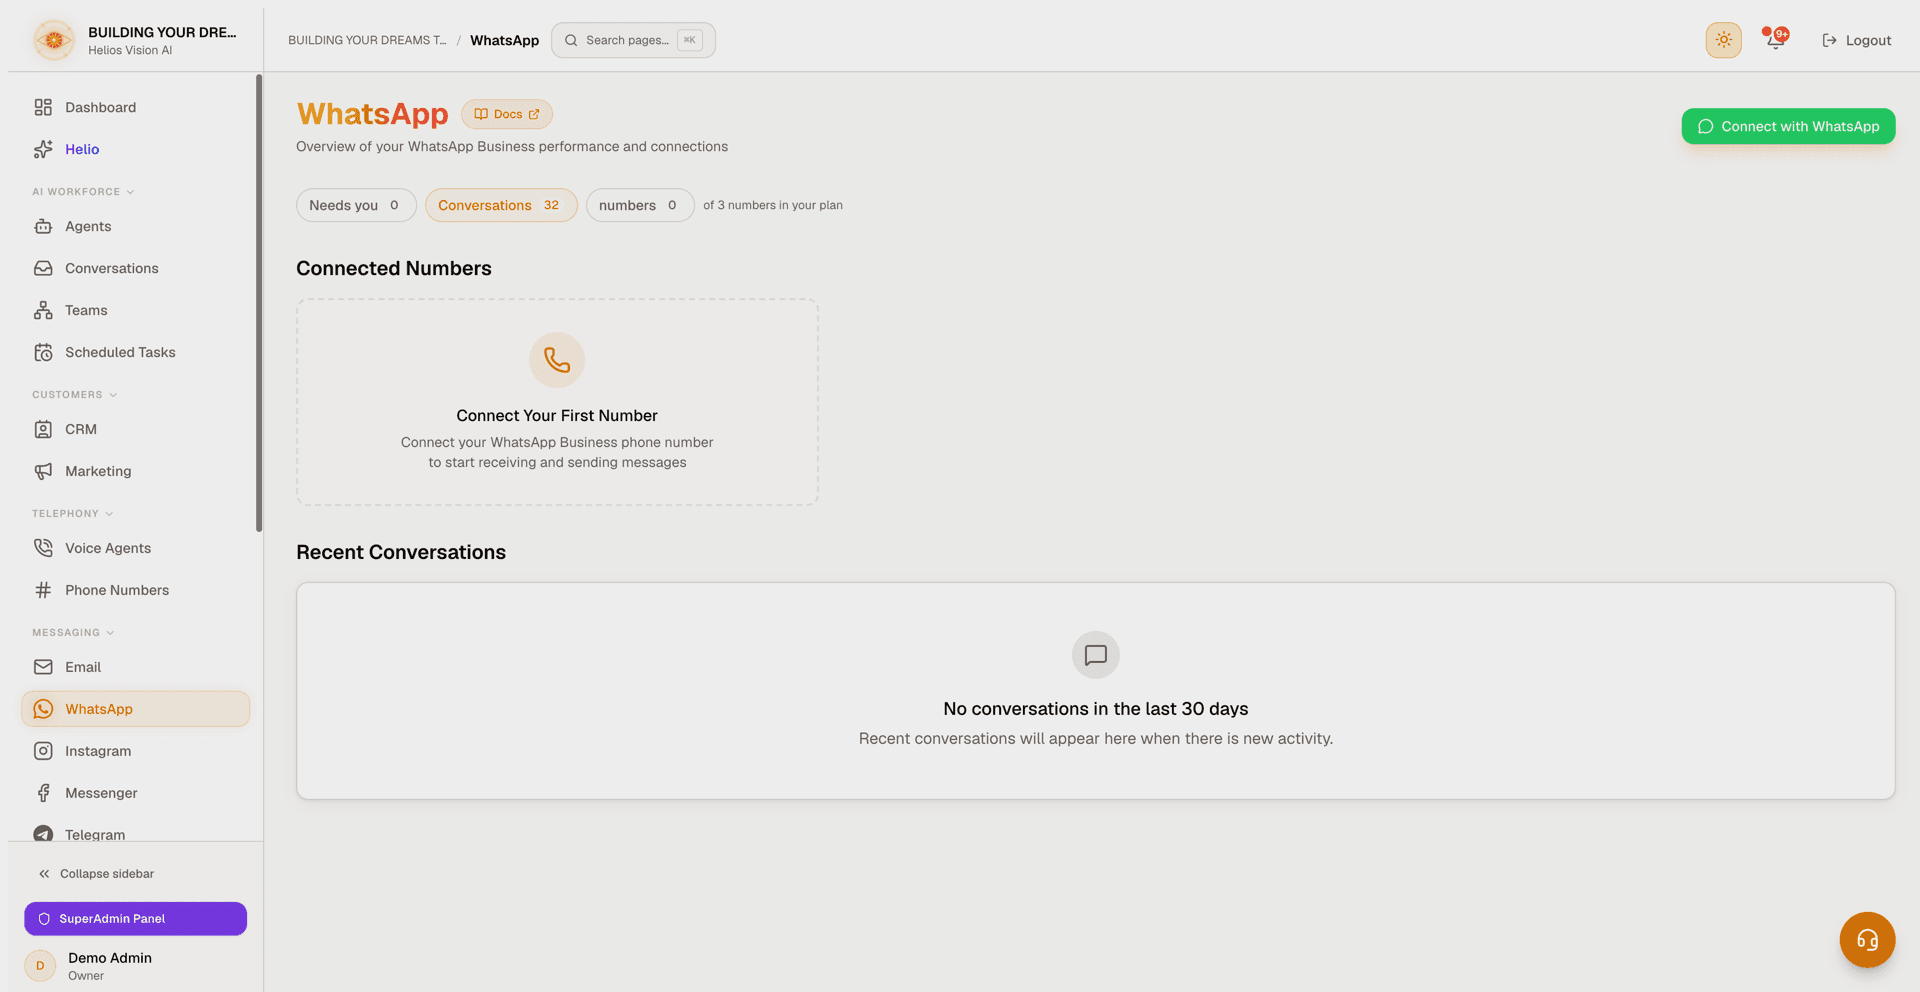The height and width of the screenshot is (992, 1920).
Task: Open notifications bell with 9+ badge
Action: pyautogui.click(x=1775, y=40)
